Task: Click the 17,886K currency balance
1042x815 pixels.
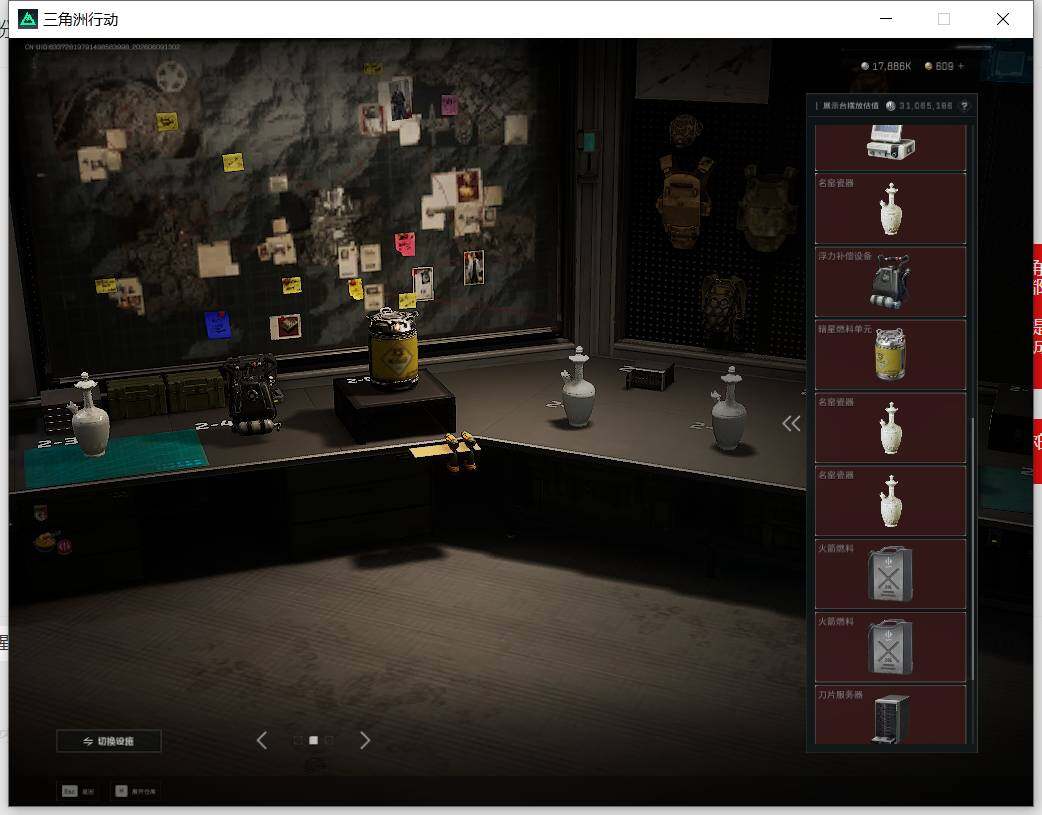Action: (x=886, y=66)
